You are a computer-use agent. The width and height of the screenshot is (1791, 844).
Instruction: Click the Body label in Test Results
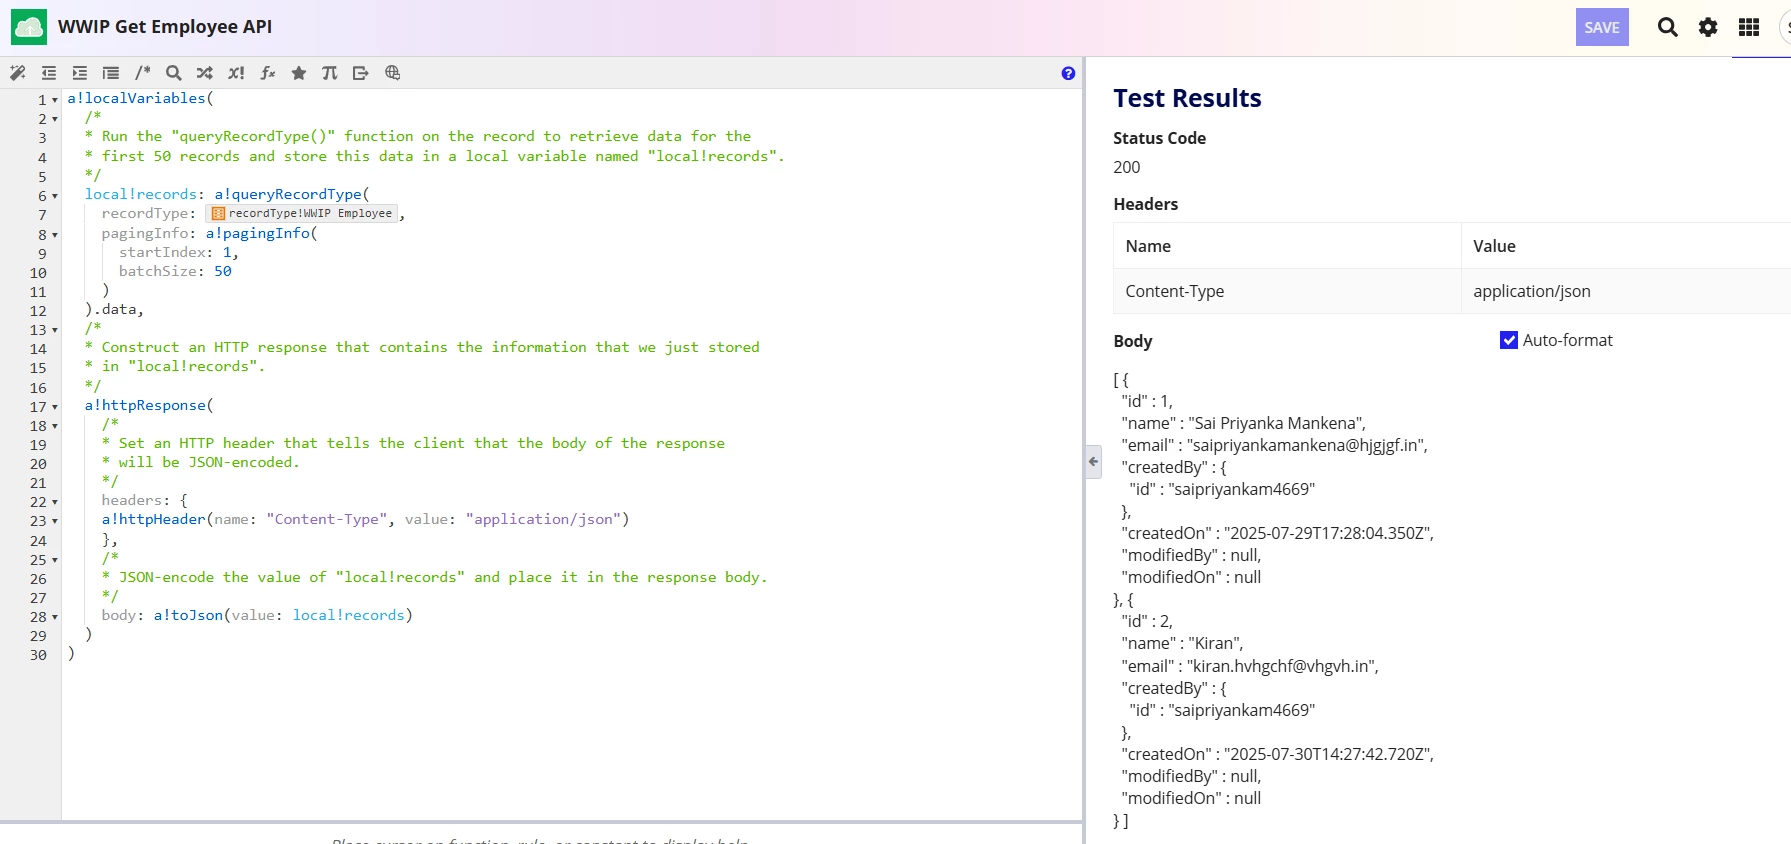point(1133,341)
